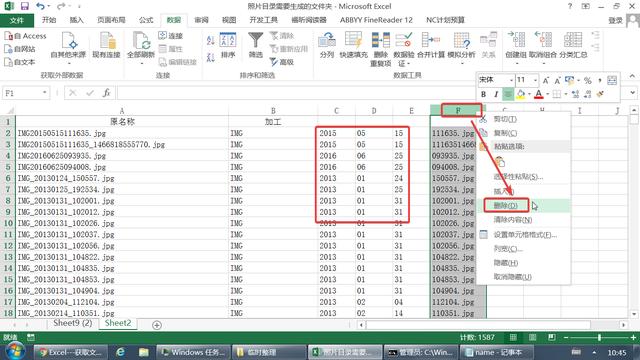Screen dimensions: 640x360
Task: Decrease decimal places in mini toolbar
Action: (x=588, y=94)
